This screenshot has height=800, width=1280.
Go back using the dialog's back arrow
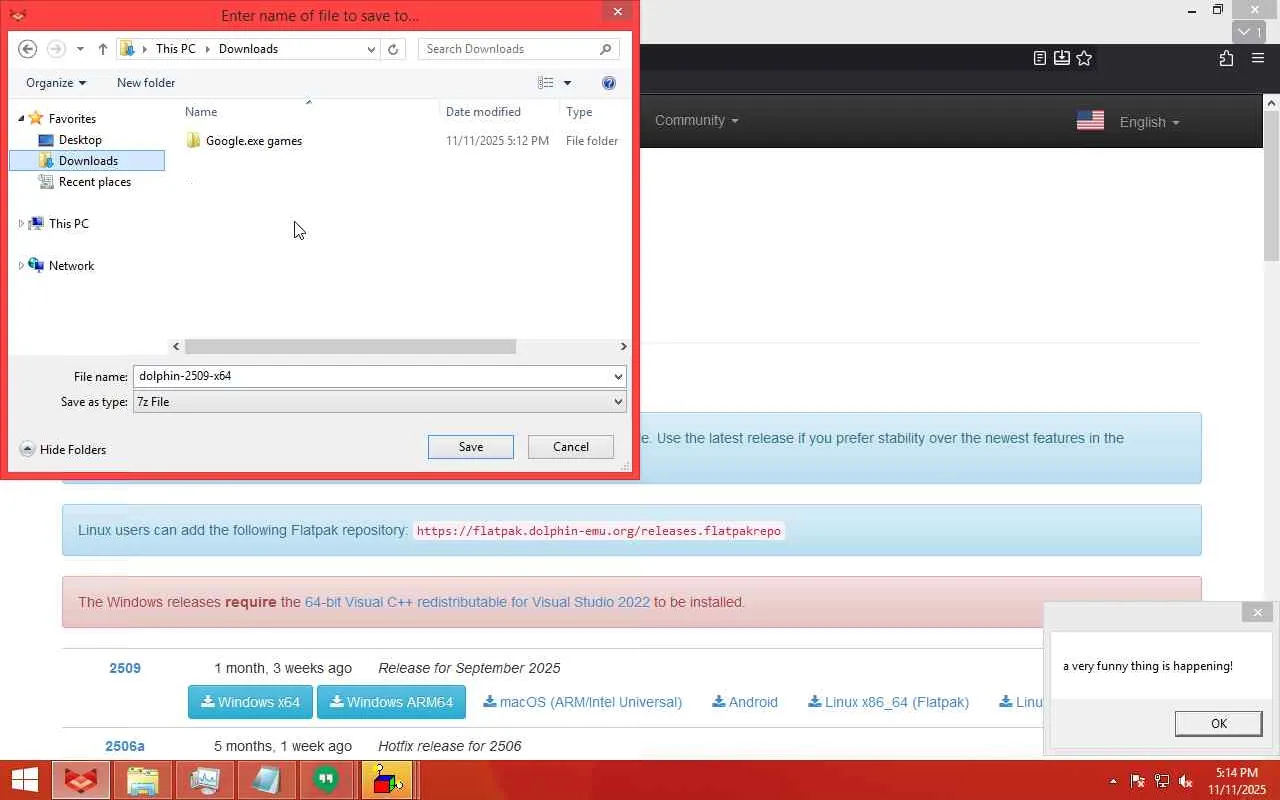coord(28,49)
